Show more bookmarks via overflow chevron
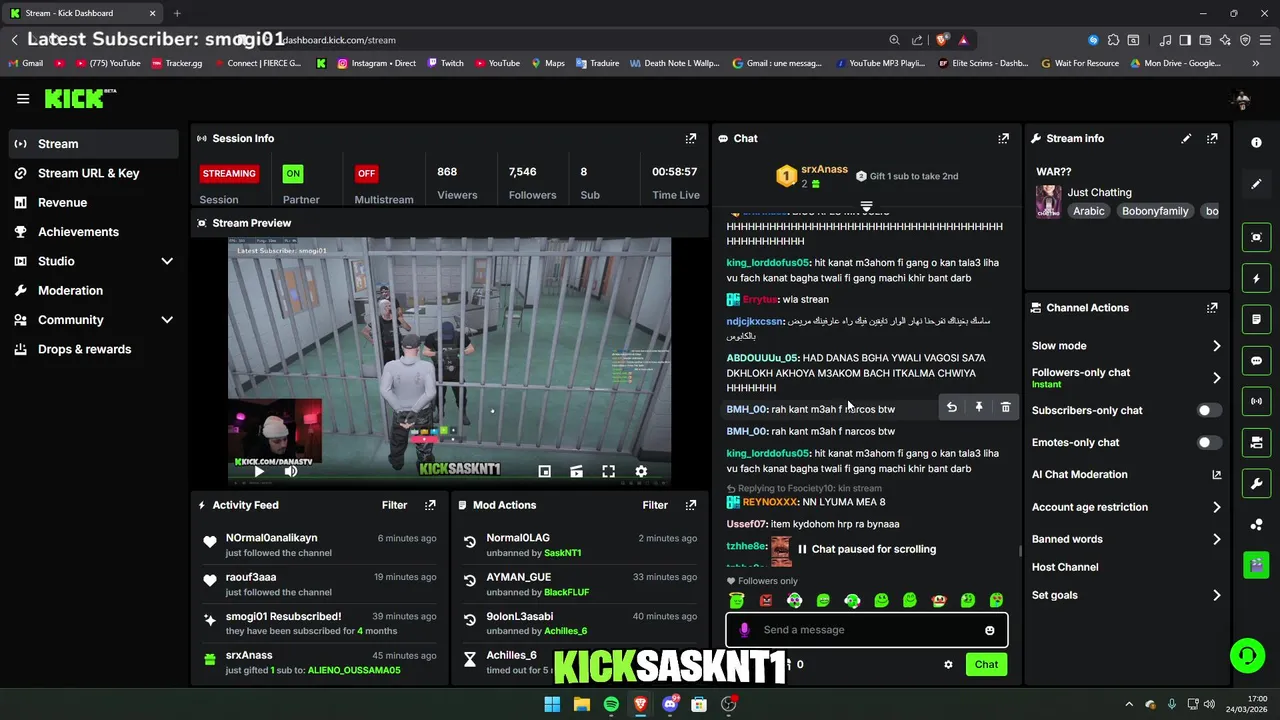 [1256, 63]
